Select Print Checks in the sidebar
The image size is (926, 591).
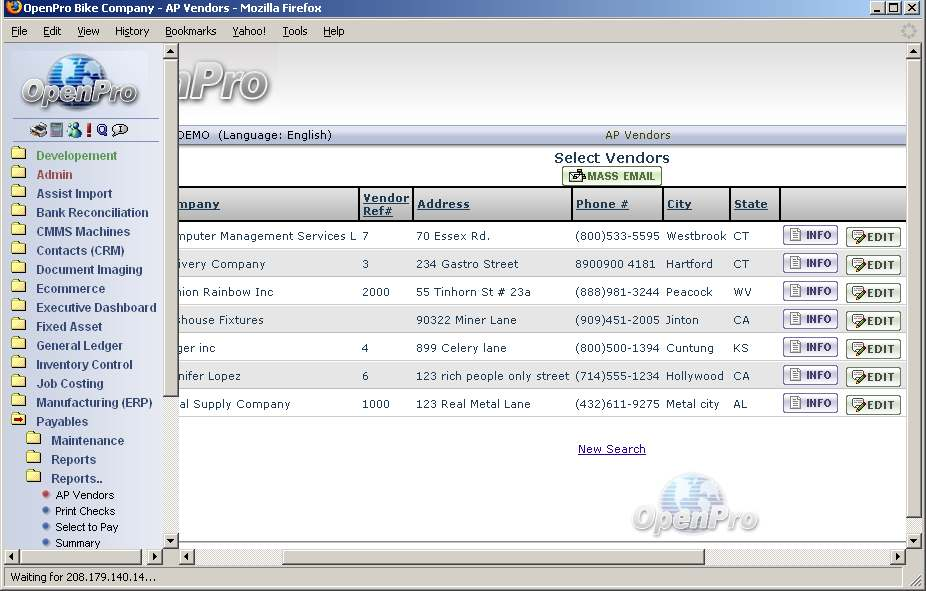pos(85,511)
